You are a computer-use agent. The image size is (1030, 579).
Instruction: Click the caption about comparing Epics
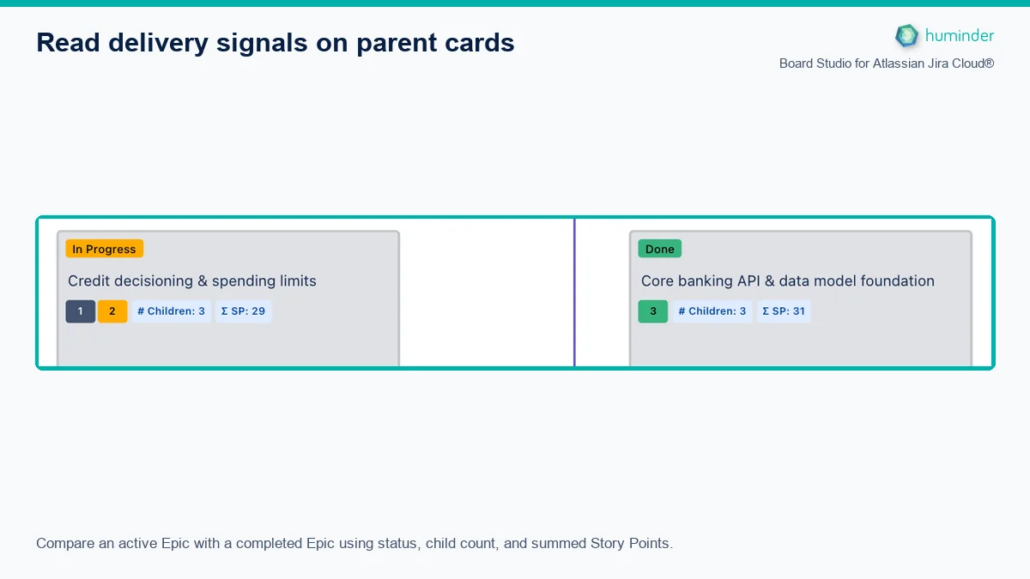(354, 544)
